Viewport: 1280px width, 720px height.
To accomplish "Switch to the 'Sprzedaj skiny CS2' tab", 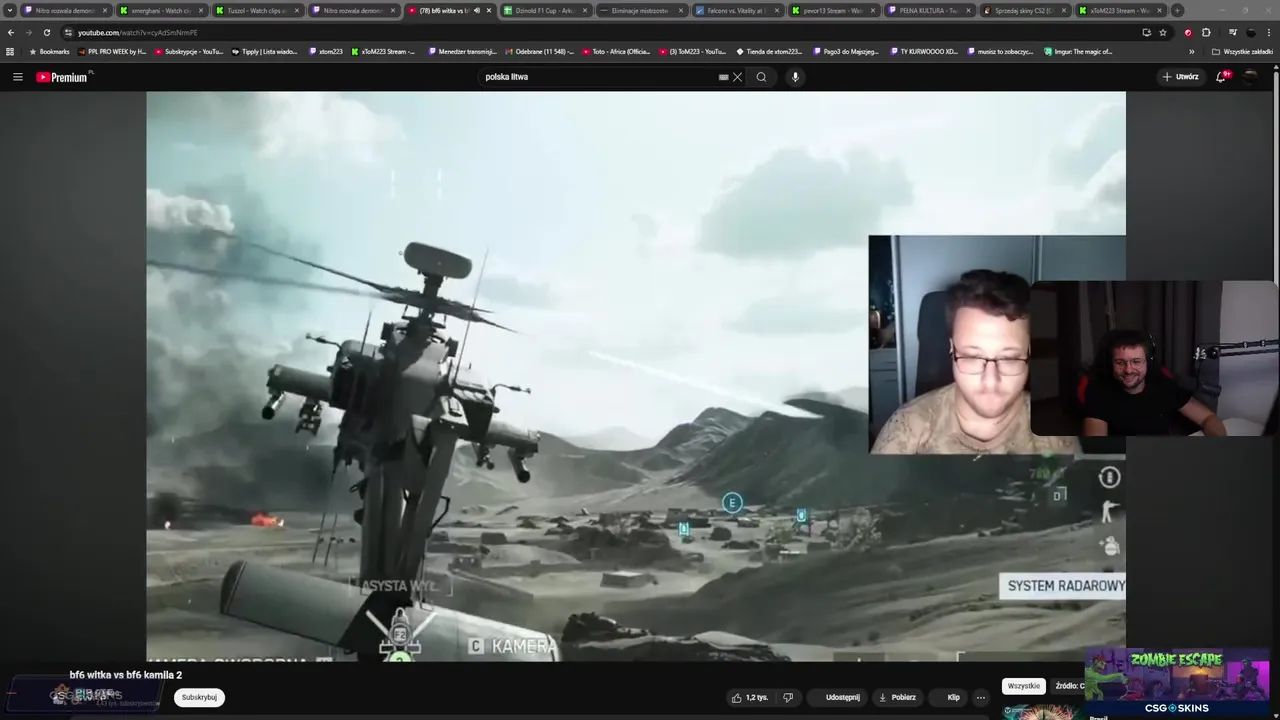I will pos(1024,10).
